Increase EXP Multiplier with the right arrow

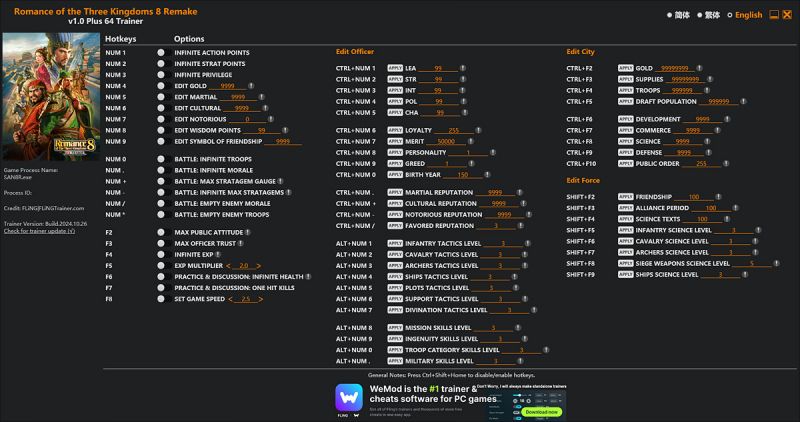259,266
